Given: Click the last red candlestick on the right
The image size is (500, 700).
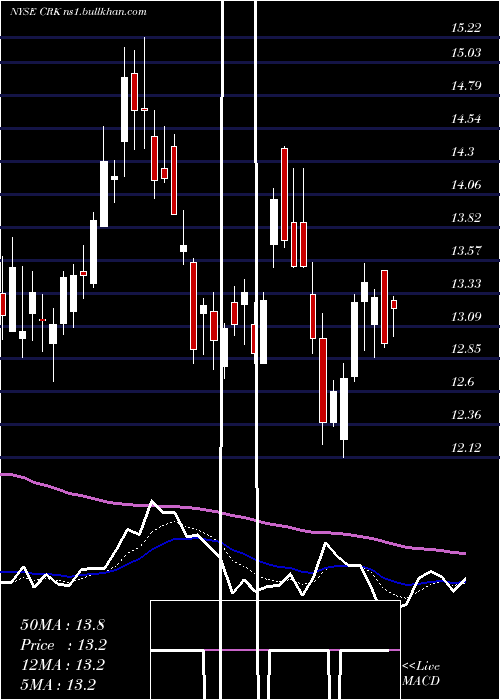Looking at the screenshot, I should [394, 304].
